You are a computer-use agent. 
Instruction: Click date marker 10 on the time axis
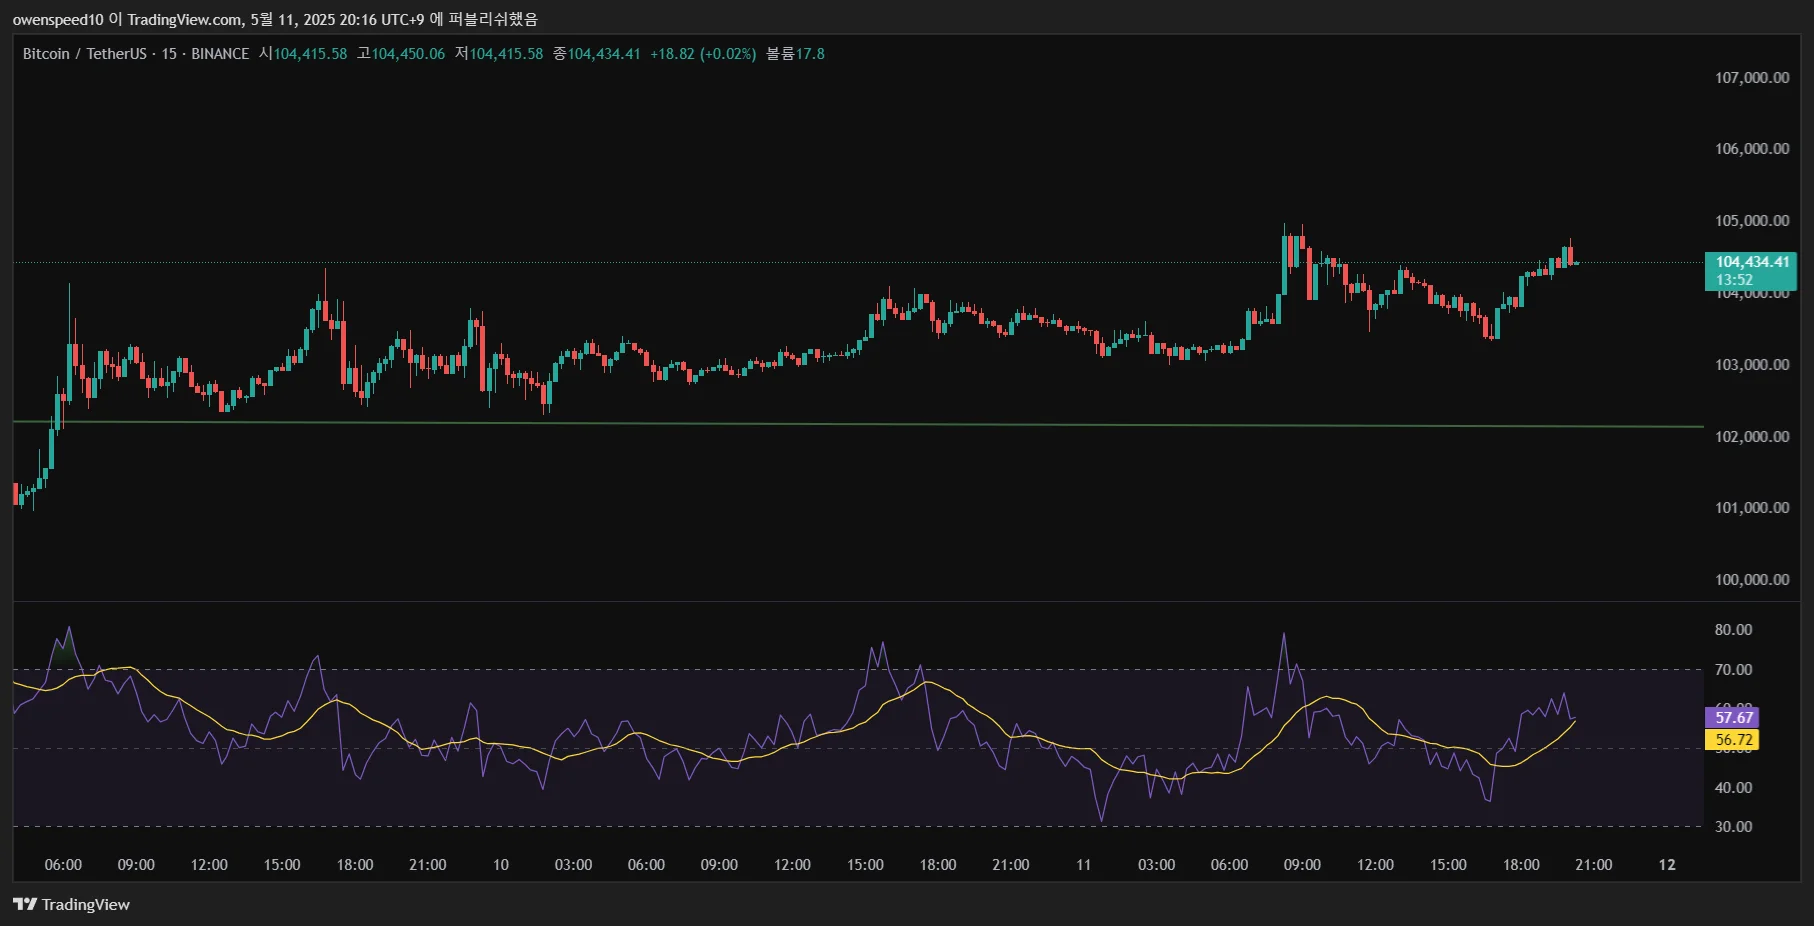click(x=500, y=865)
